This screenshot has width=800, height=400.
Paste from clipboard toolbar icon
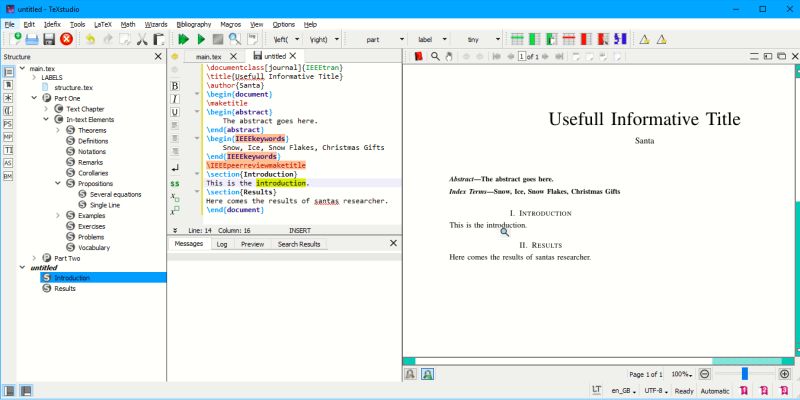pos(159,39)
